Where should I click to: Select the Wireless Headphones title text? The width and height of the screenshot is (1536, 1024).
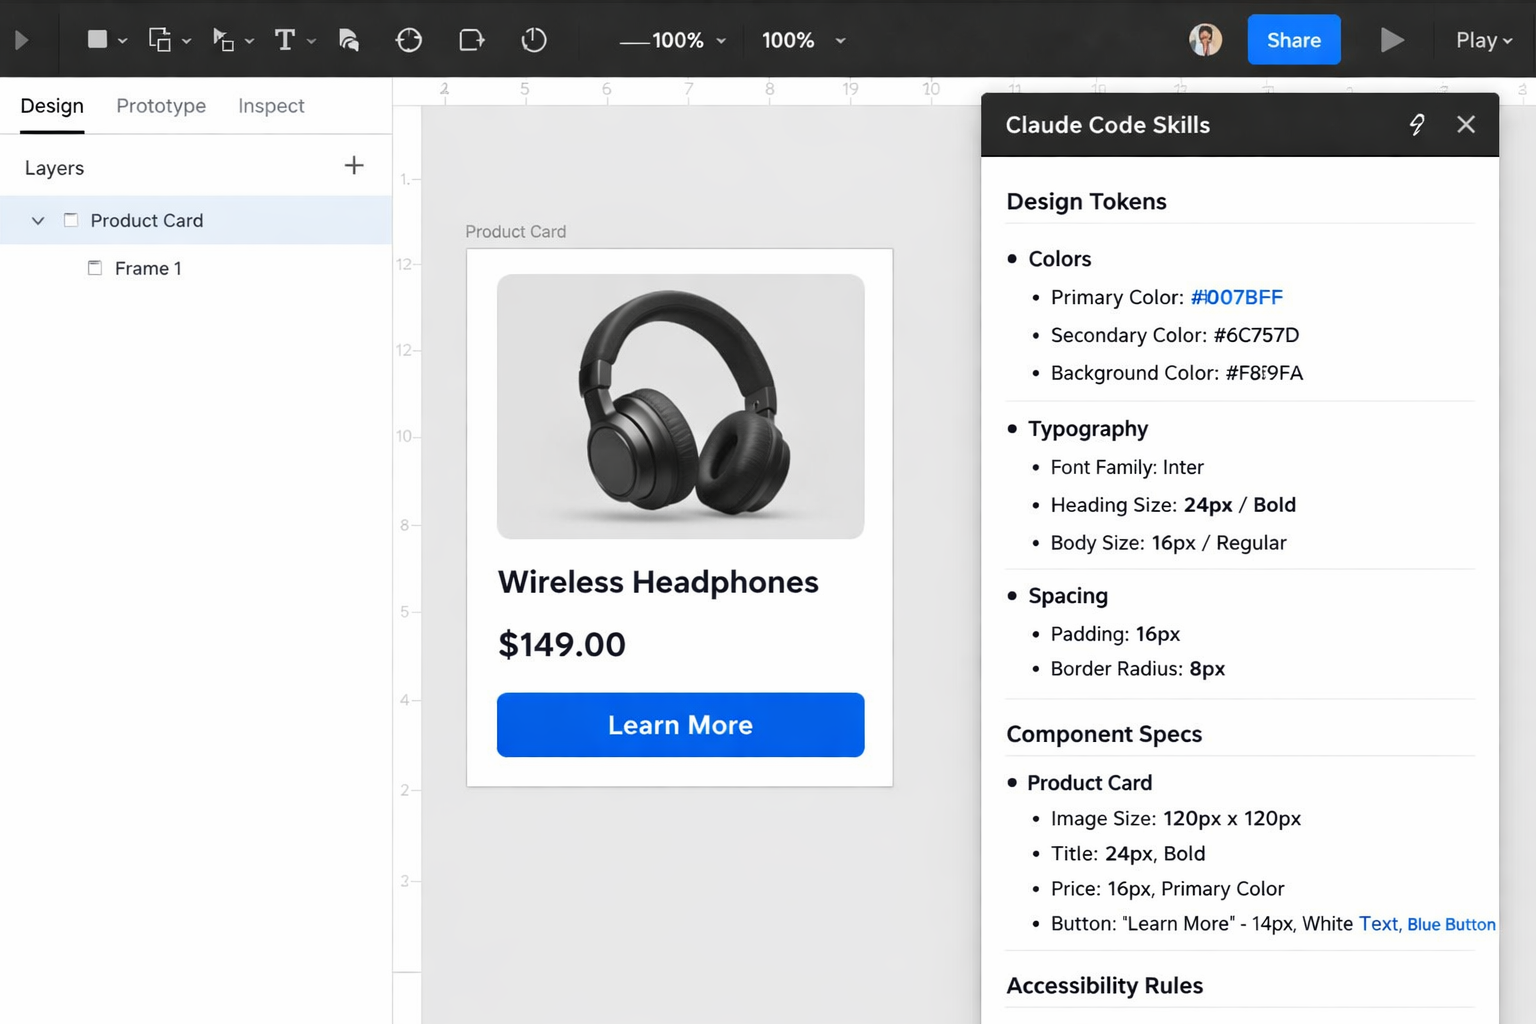658,582
